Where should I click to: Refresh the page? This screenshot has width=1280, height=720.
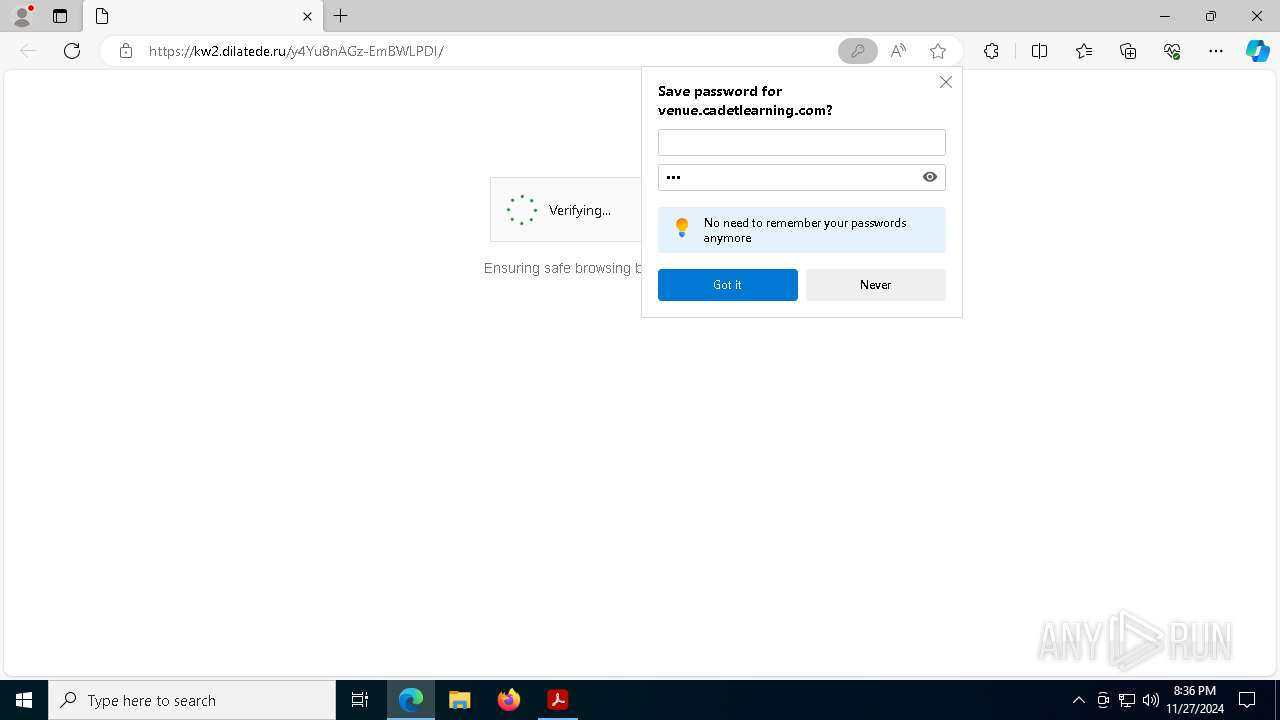(x=72, y=51)
